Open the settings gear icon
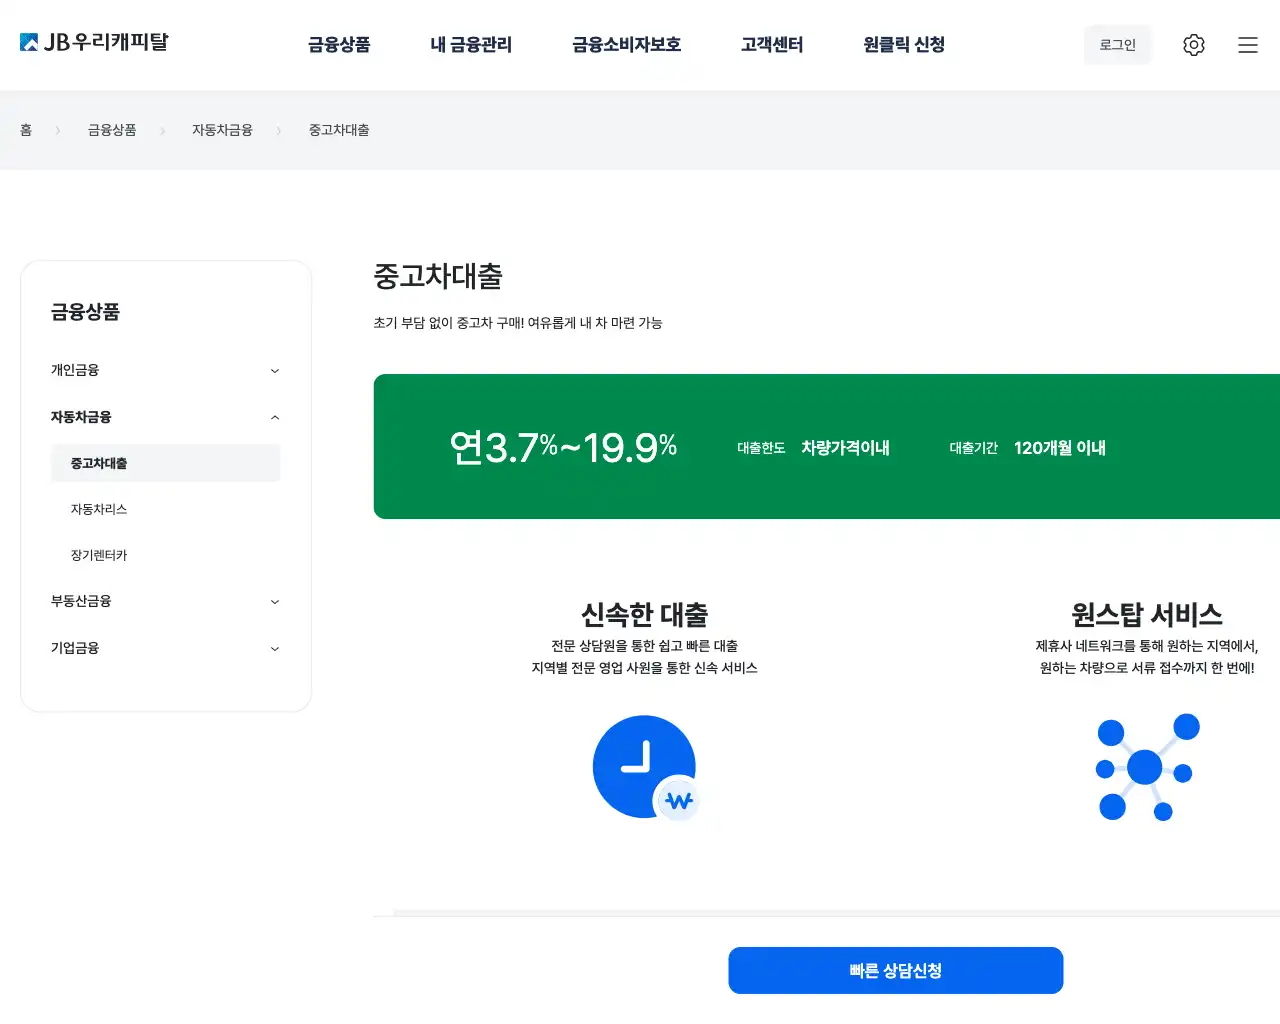 pos(1194,45)
